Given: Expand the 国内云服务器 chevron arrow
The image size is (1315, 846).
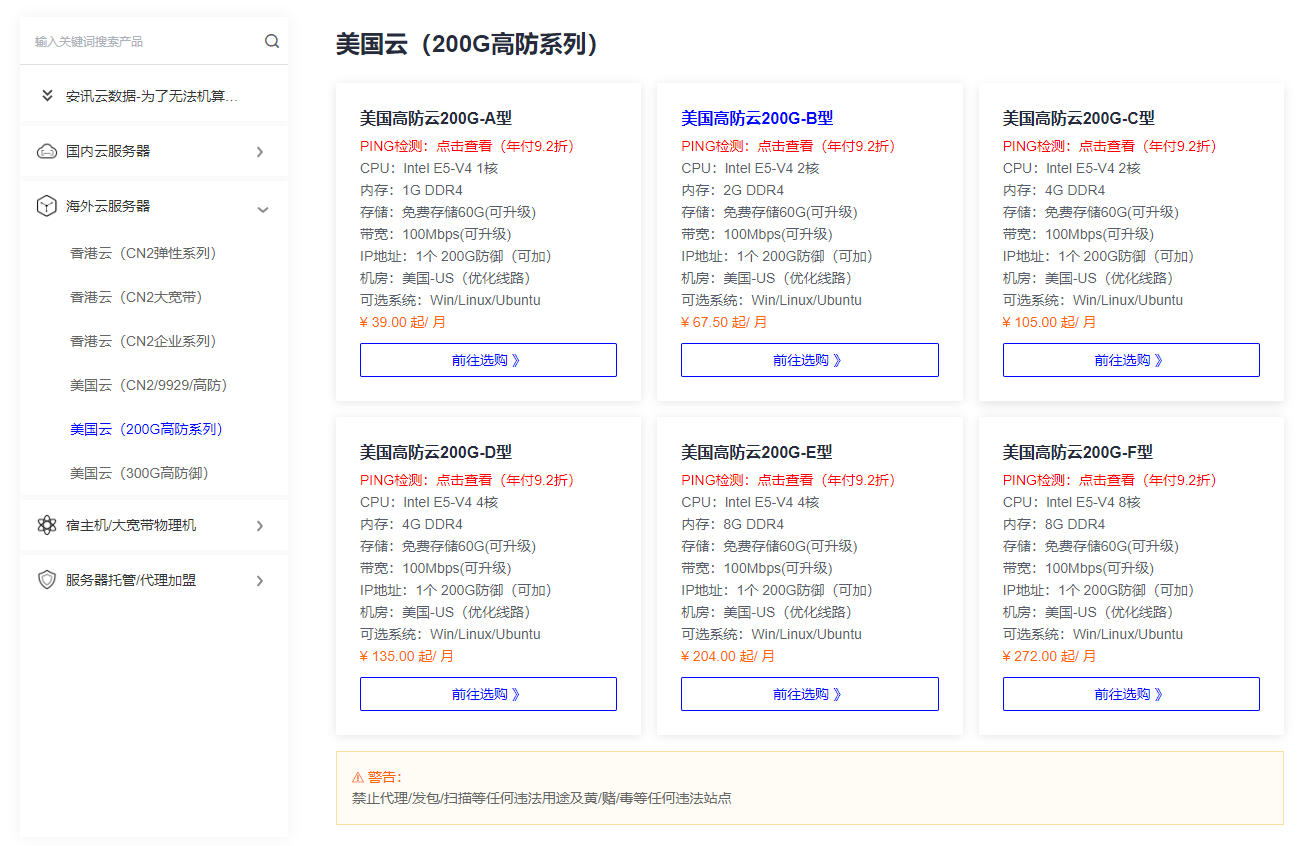Looking at the screenshot, I should click(260, 152).
